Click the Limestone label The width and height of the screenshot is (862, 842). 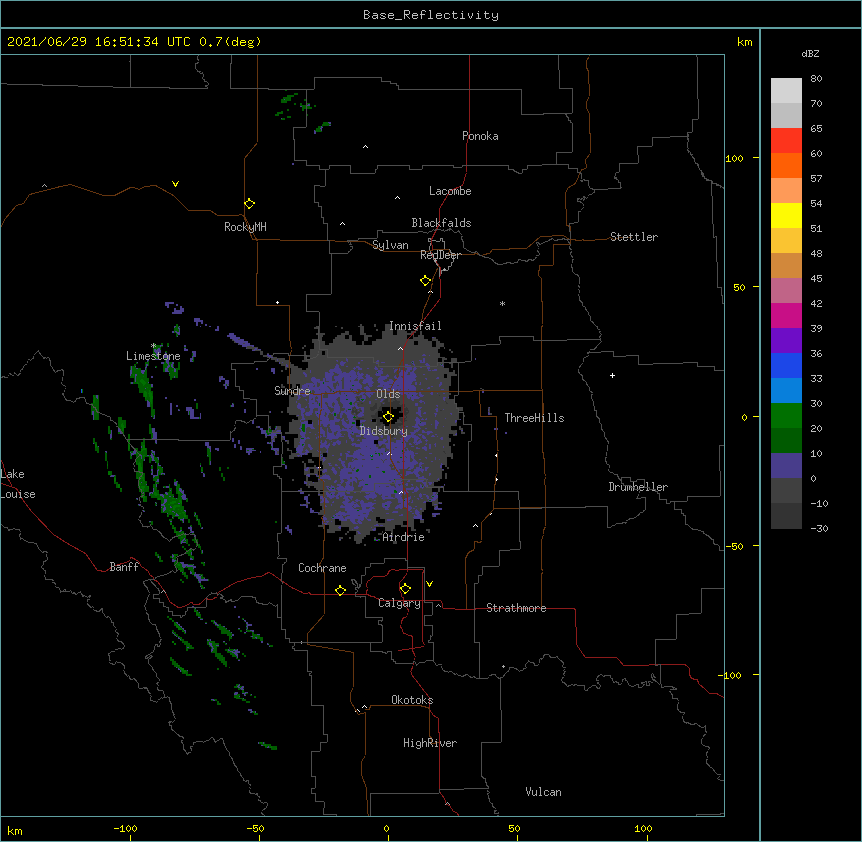click(153, 356)
